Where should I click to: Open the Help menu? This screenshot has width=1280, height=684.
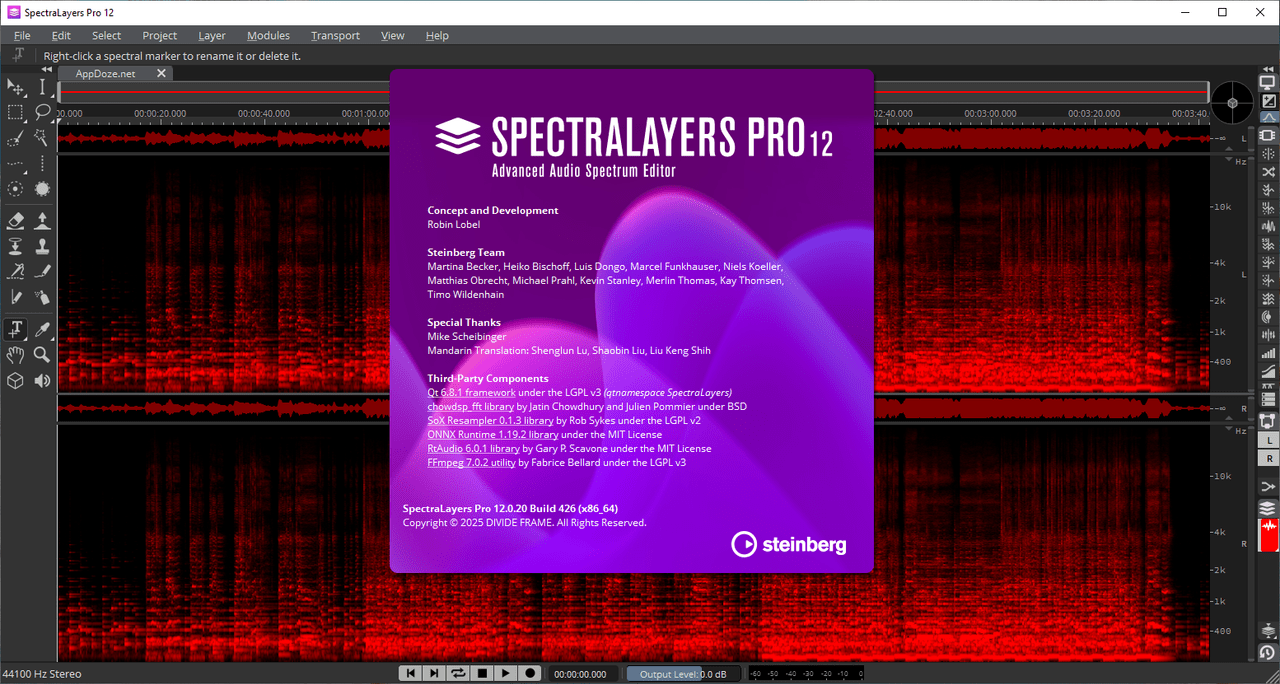tap(437, 35)
